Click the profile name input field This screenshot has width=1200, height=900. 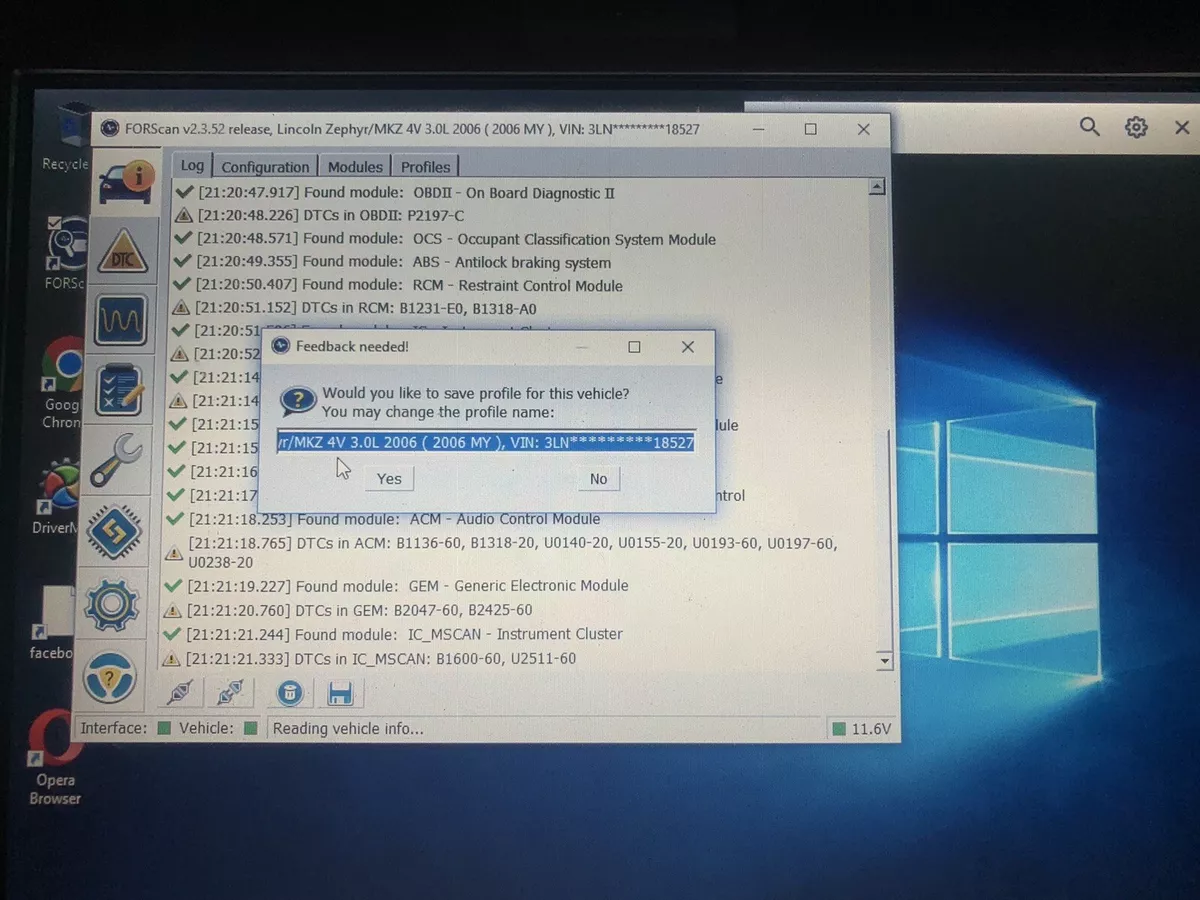486,442
